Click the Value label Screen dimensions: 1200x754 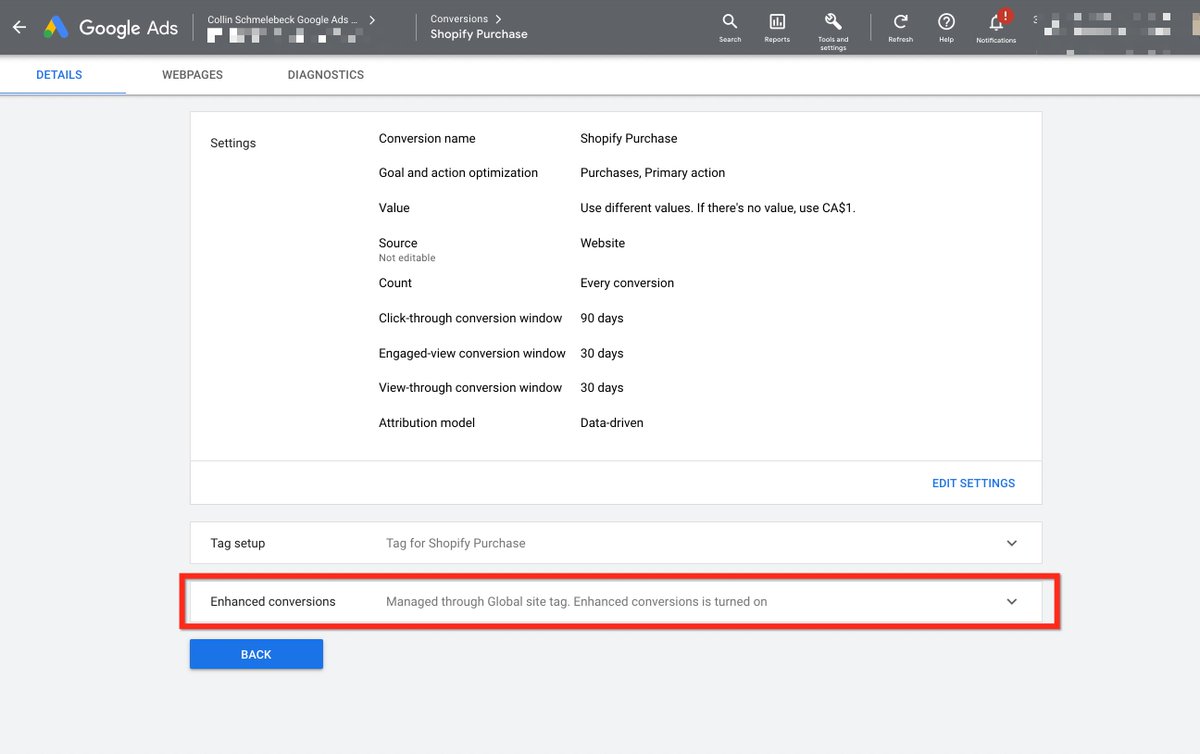394,208
